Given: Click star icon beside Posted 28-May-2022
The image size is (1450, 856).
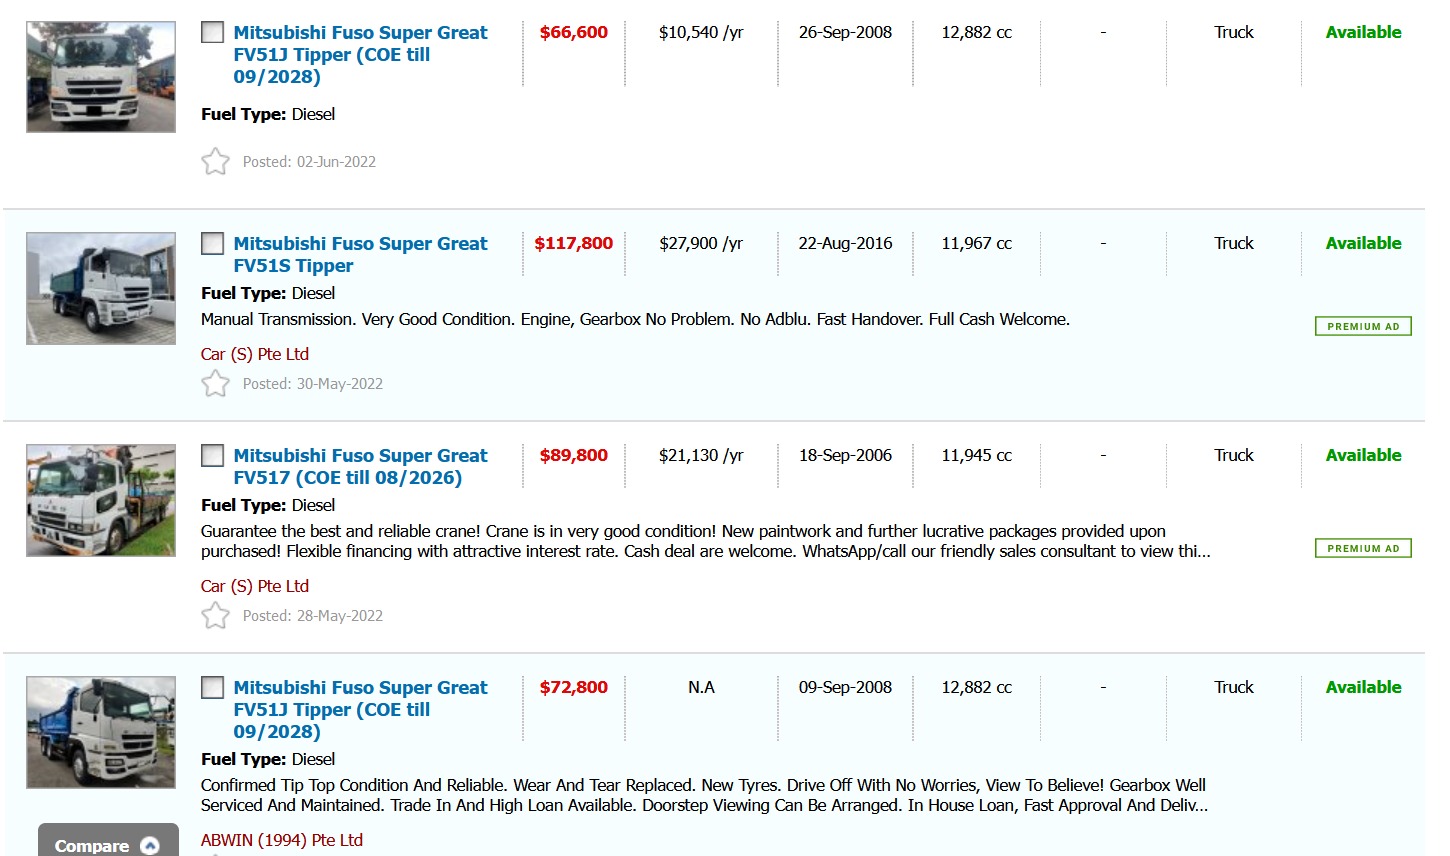Looking at the screenshot, I should 215,615.
